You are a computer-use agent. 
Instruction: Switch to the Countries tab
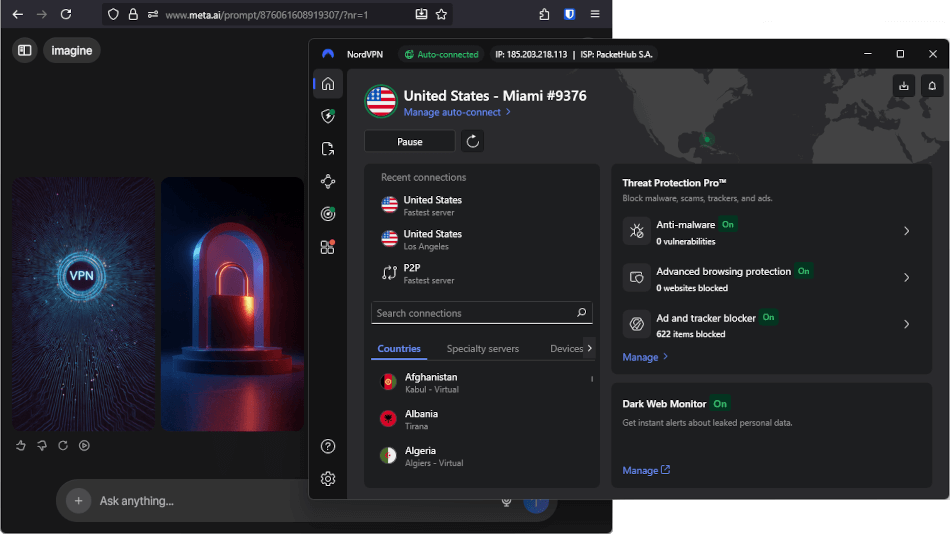[399, 349]
